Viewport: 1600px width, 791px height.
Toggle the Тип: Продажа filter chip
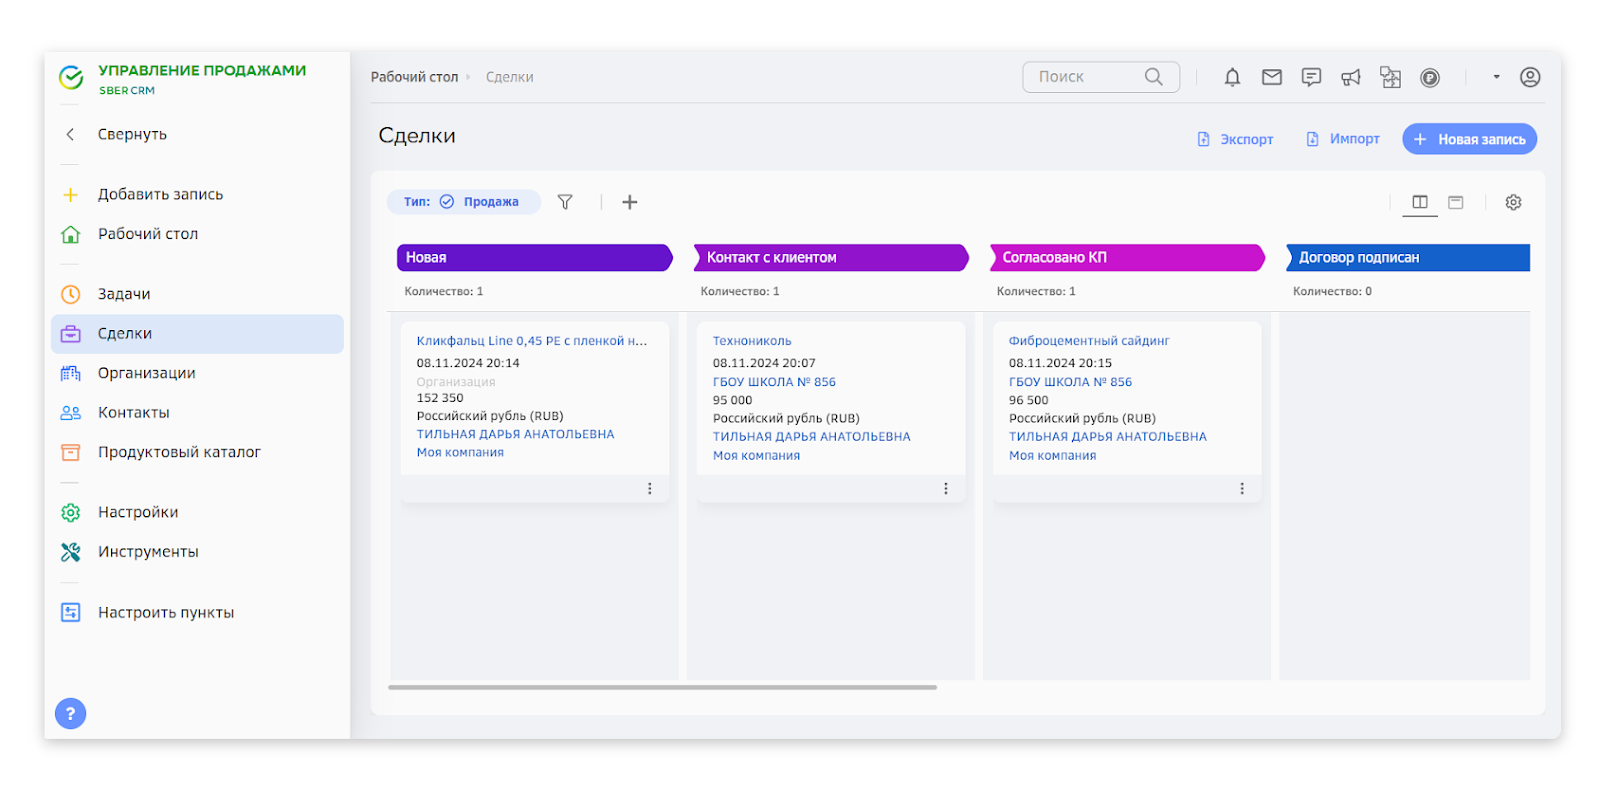point(463,202)
